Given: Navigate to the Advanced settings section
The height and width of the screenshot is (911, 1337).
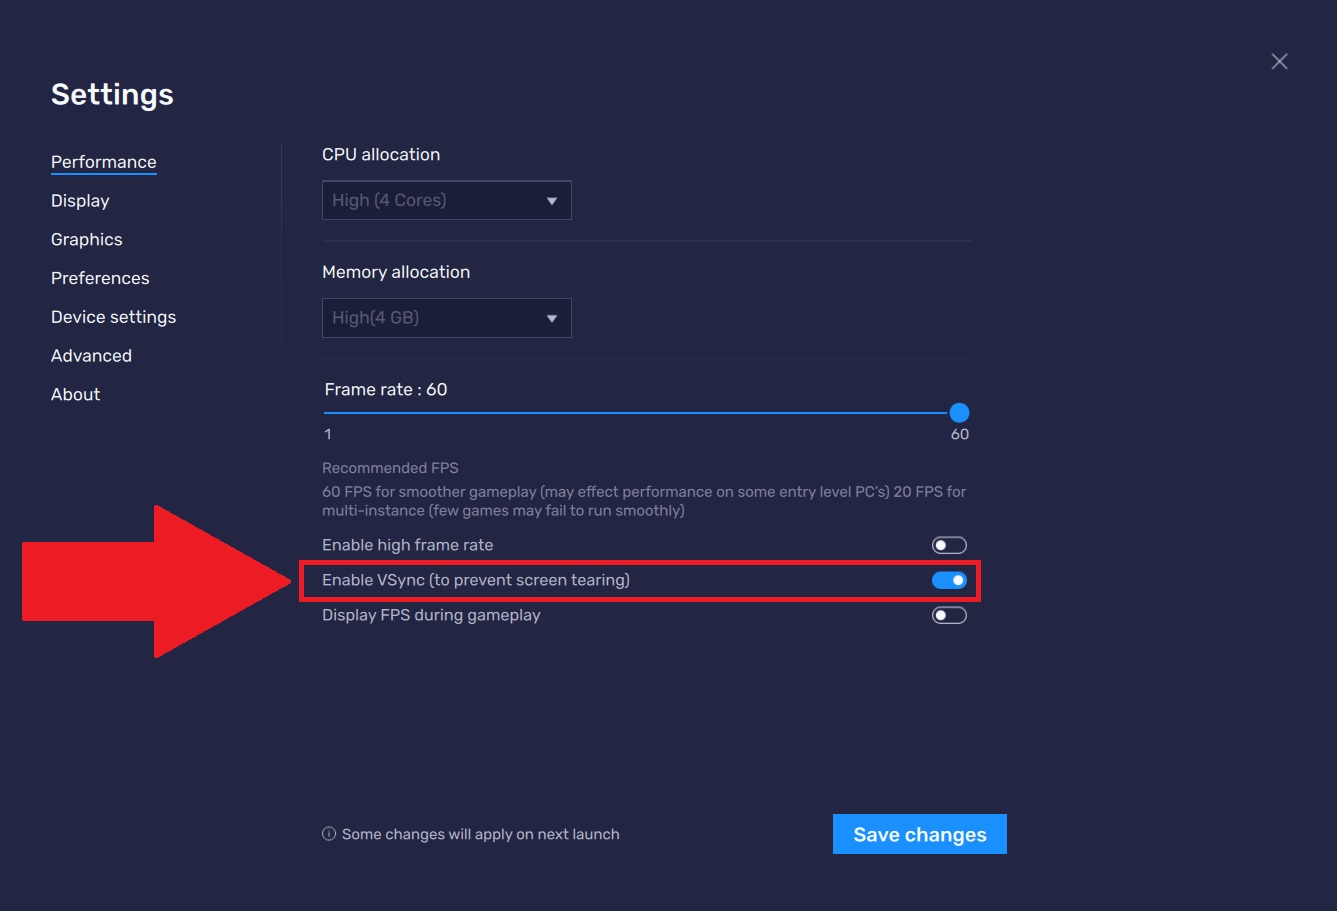Looking at the screenshot, I should 91,356.
